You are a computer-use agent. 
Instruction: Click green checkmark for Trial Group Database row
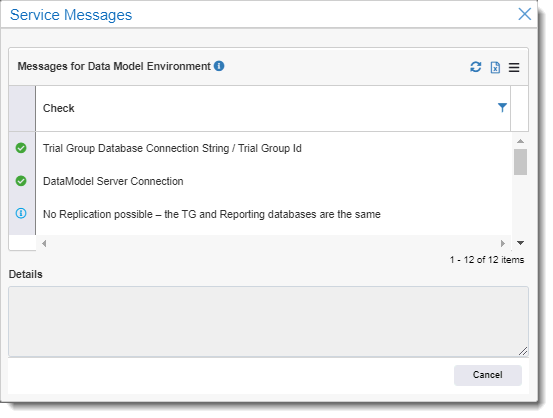pos(21,148)
